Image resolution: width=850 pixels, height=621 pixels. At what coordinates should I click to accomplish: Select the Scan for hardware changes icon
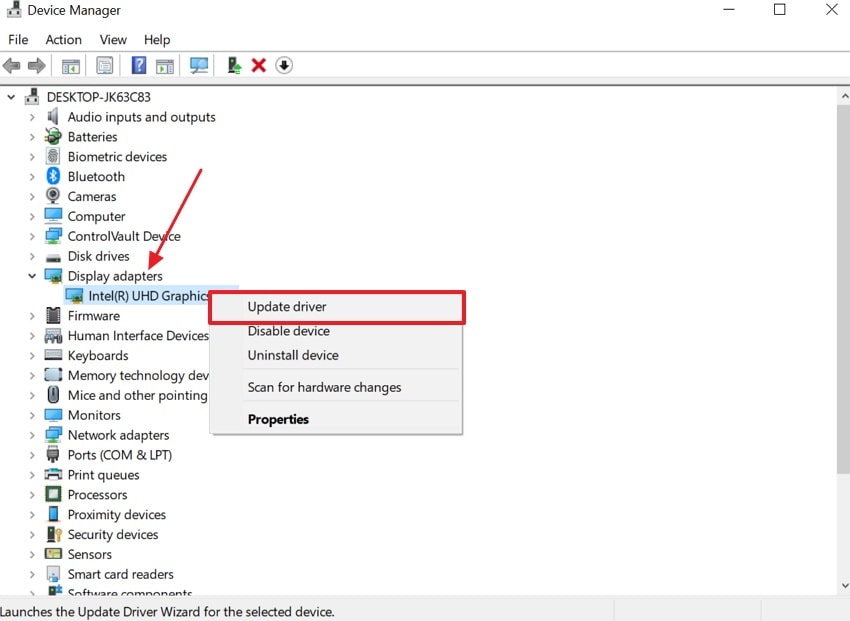pyautogui.click(x=199, y=65)
